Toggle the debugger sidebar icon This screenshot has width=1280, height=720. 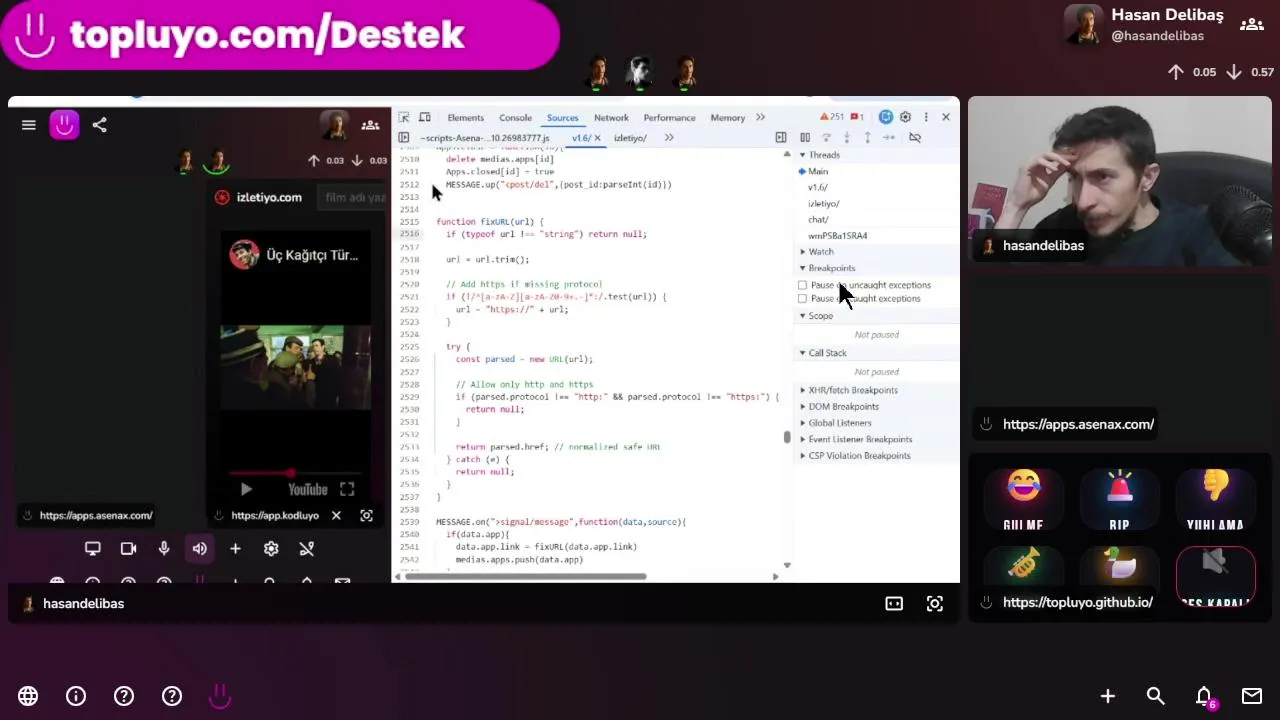pyautogui.click(x=781, y=138)
